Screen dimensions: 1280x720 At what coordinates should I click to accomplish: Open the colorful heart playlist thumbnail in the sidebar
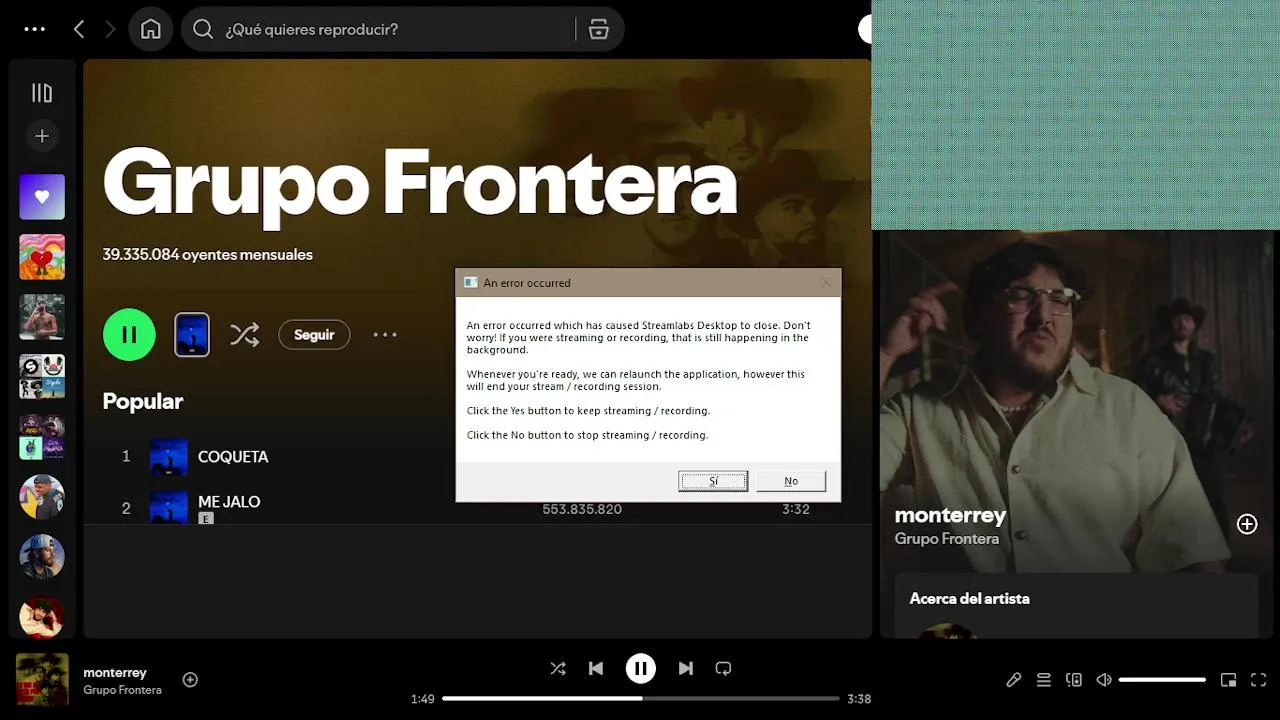coord(42,257)
